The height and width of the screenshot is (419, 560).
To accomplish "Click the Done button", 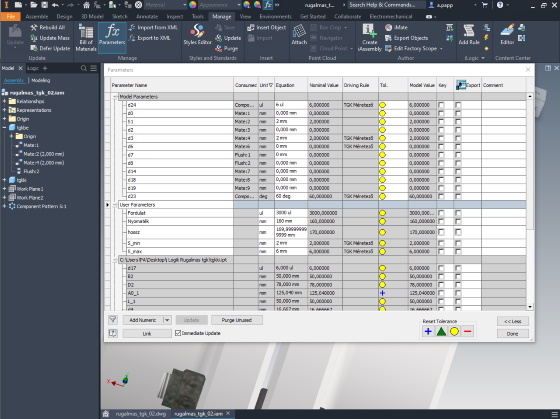I will 512,334.
